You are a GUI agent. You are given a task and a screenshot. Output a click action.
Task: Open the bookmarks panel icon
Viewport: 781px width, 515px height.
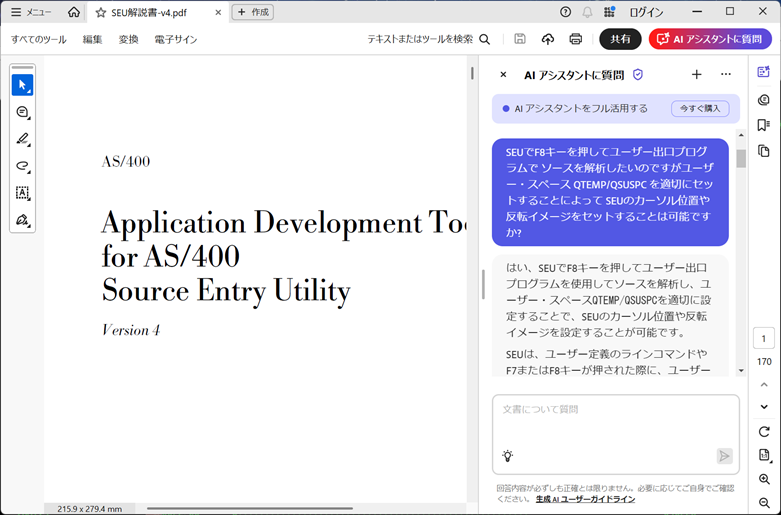click(764, 125)
